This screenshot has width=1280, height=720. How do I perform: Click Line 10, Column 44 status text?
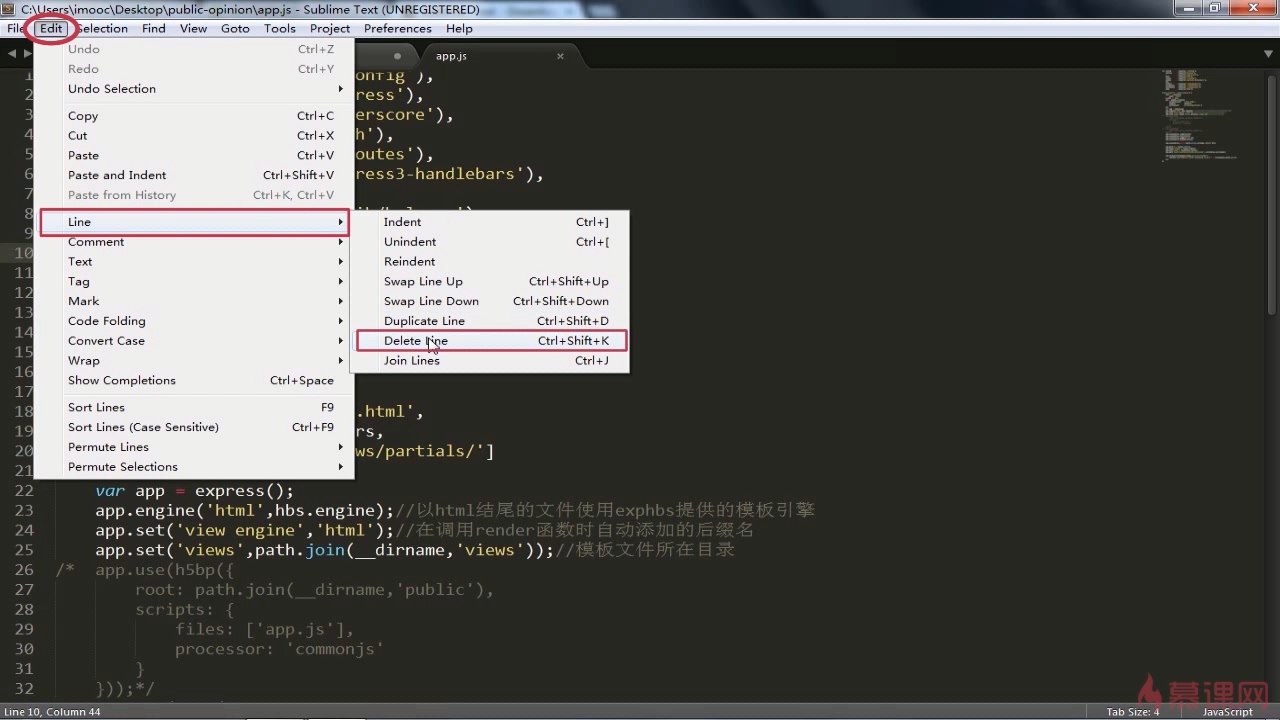click(x=52, y=712)
